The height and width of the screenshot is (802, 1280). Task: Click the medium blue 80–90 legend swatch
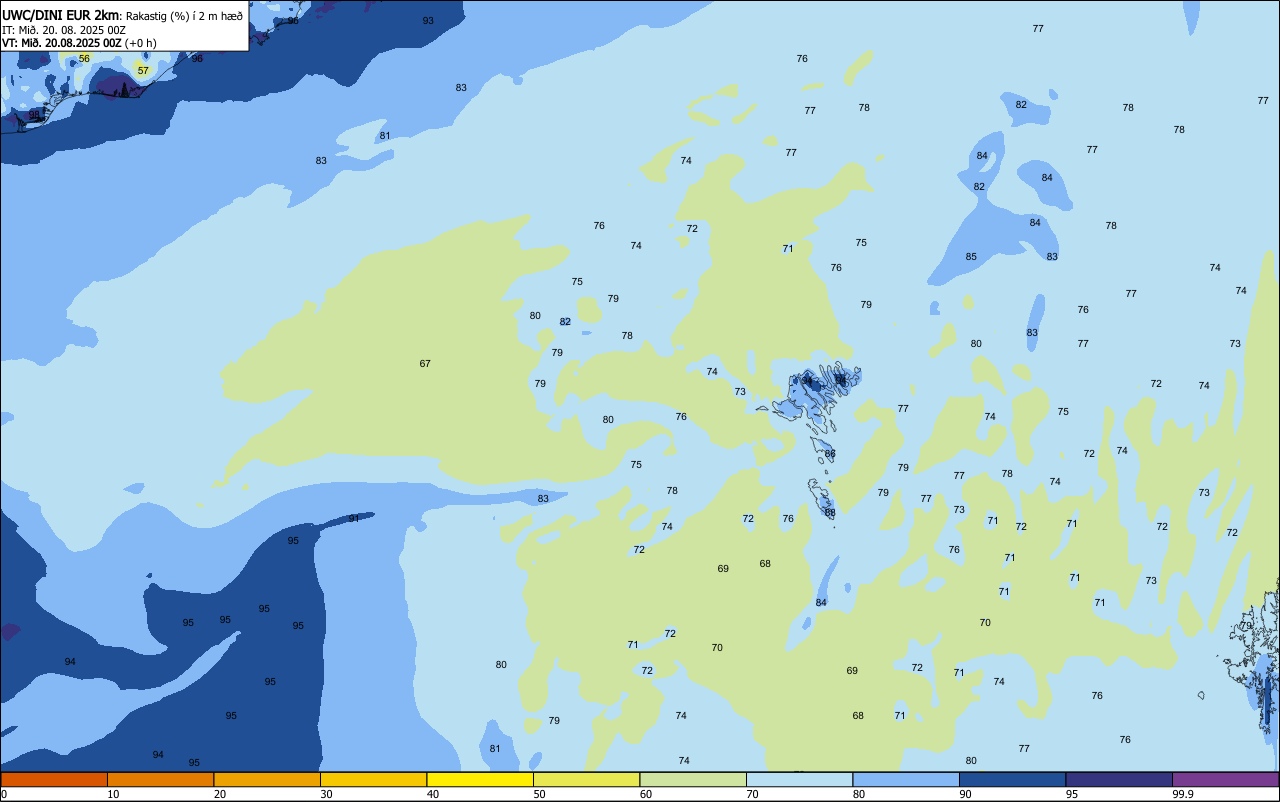click(x=906, y=779)
